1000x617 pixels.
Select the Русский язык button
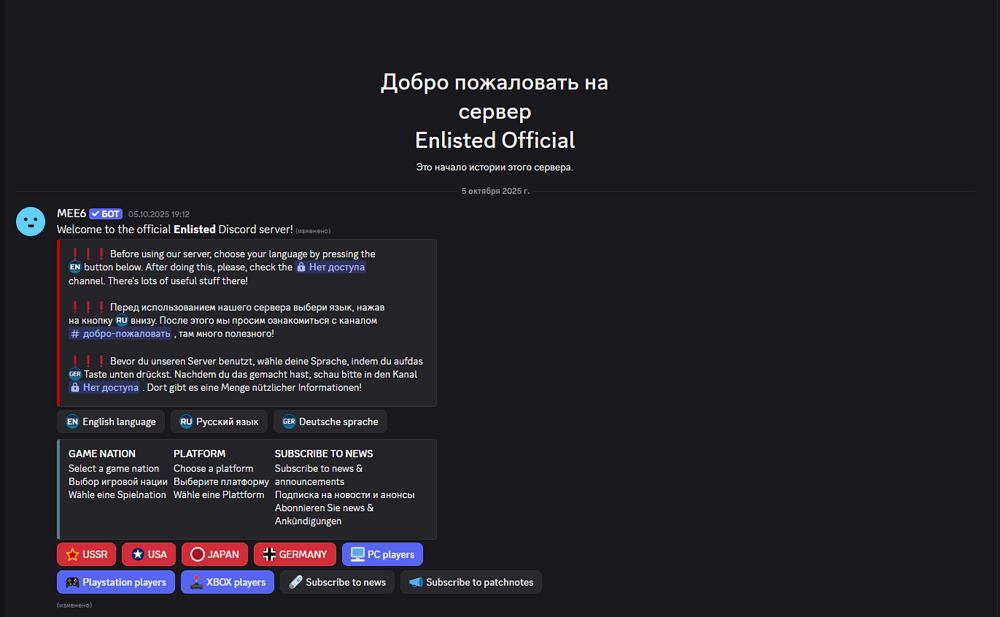click(219, 422)
